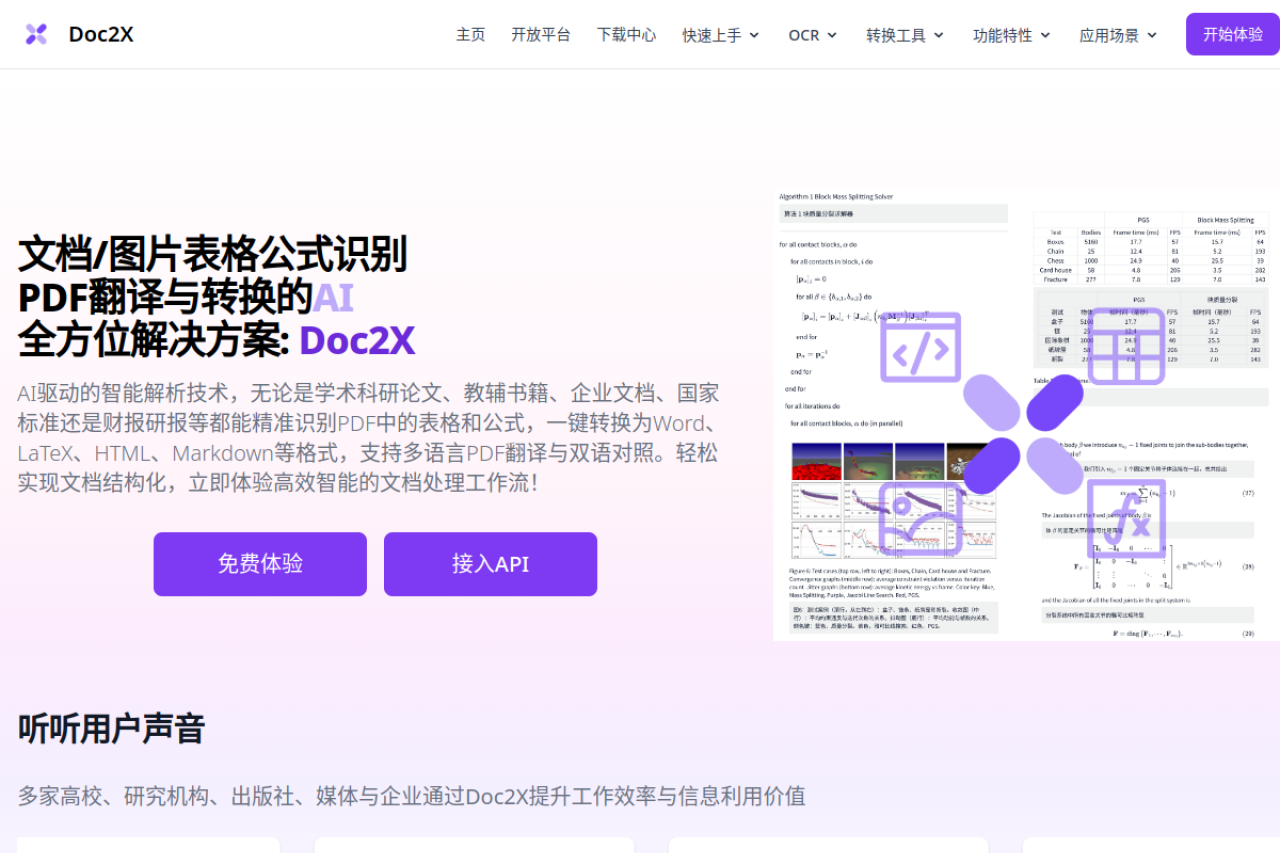Screen dimensions: 1280x853
Task: Open the 应用场景 dropdown
Action: click(1118, 35)
